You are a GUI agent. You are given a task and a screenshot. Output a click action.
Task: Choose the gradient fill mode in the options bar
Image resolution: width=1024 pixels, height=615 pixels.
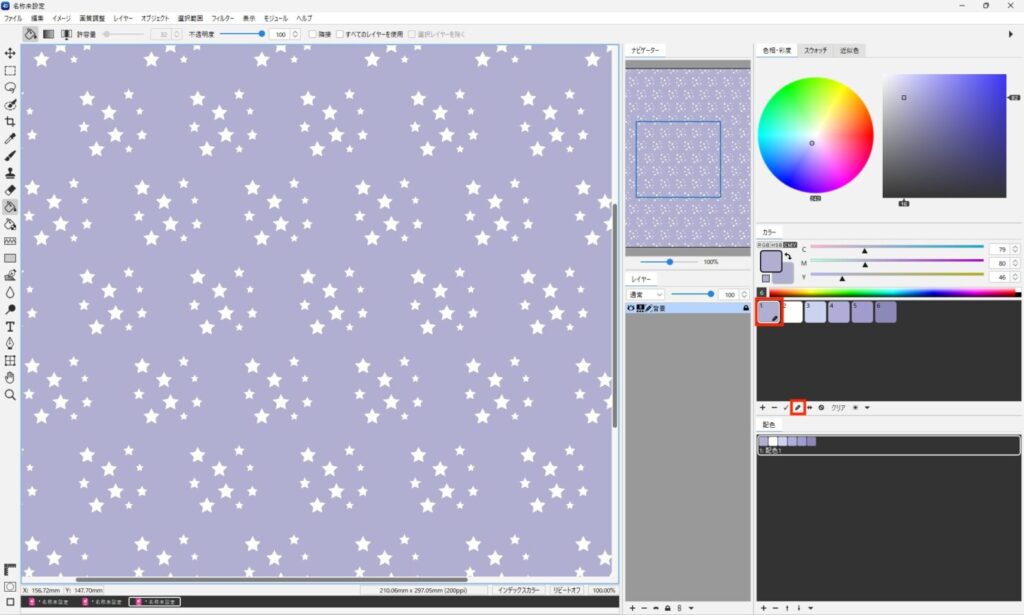pos(48,34)
